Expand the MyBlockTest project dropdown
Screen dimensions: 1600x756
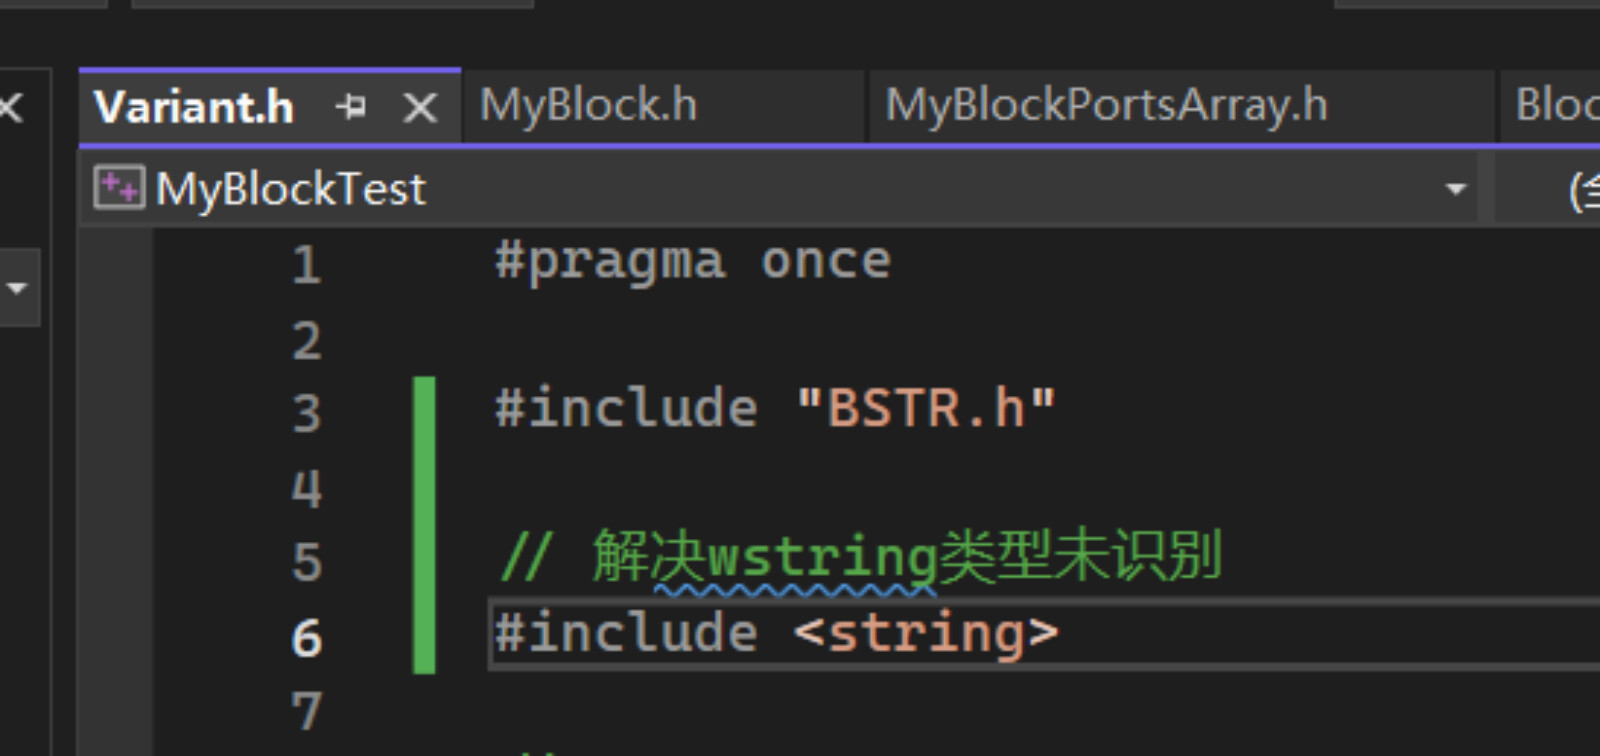tap(1456, 188)
